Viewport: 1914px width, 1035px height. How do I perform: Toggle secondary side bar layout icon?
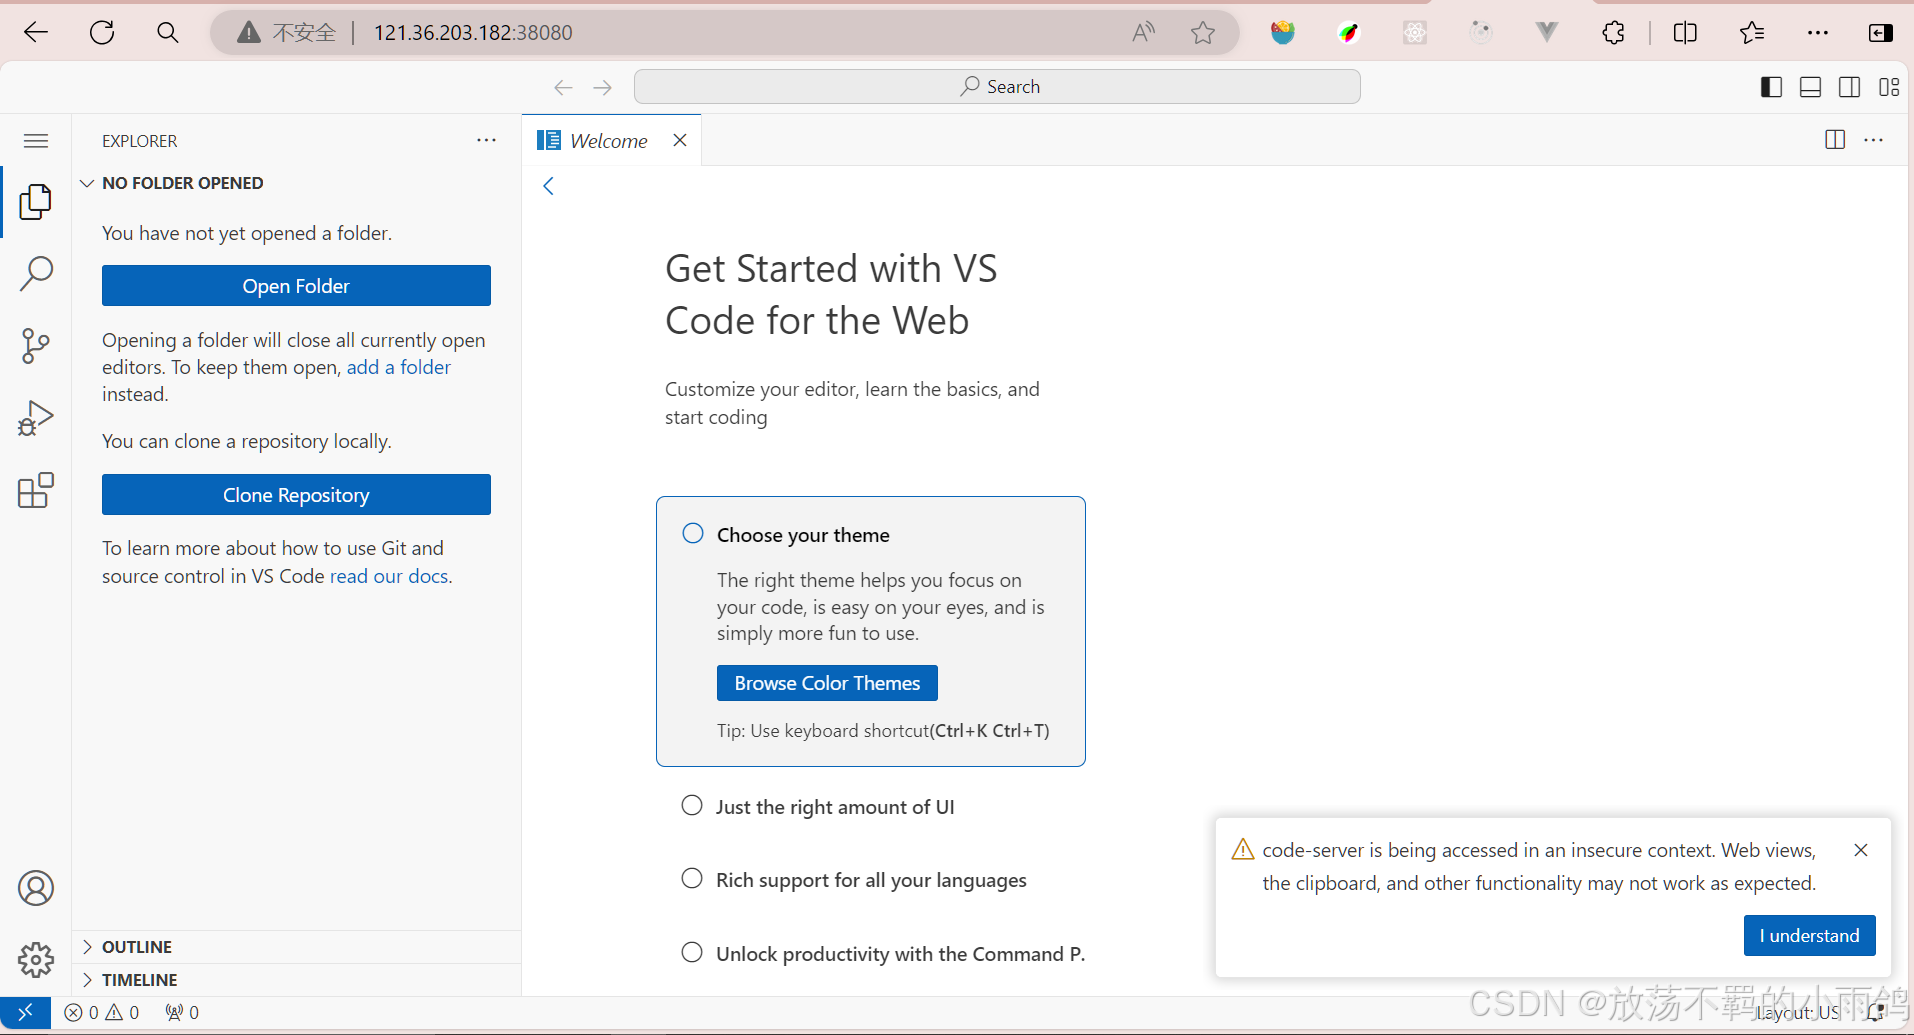[x=1850, y=87]
